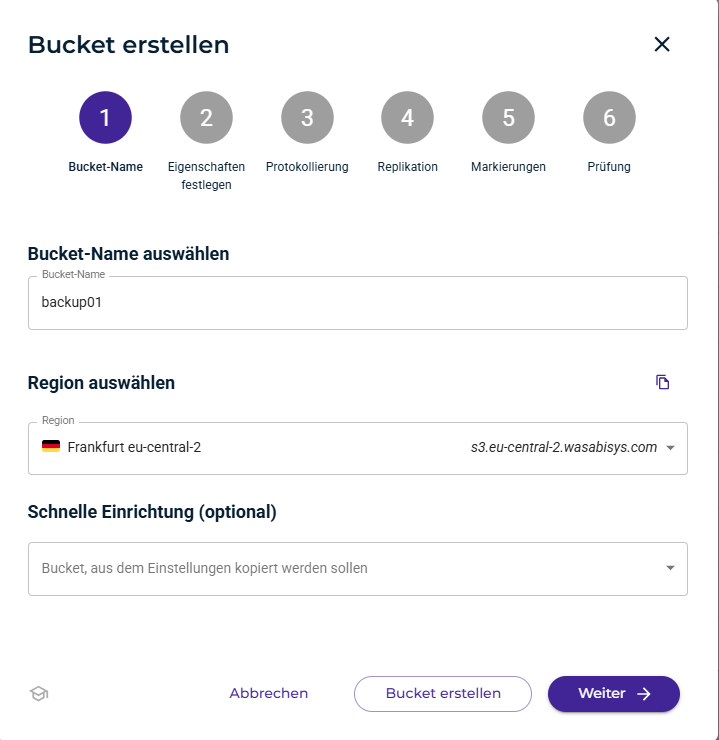
Task: Select step 4 Replikation
Action: pos(407,118)
